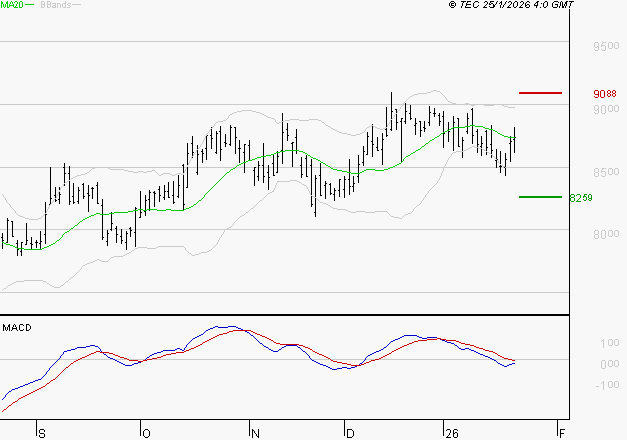Click the BBands legend label
This screenshot has height=440, width=627.
[x=56, y=5]
